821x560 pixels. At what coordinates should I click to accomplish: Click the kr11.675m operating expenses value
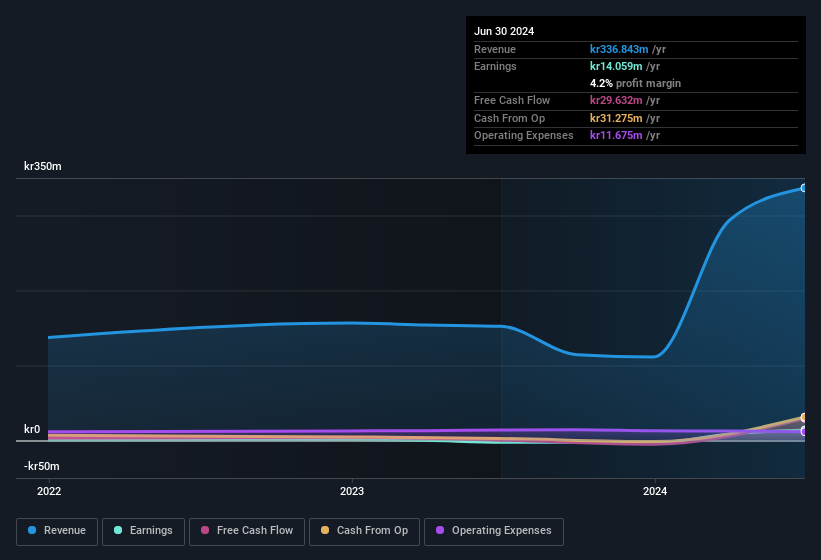pos(616,135)
